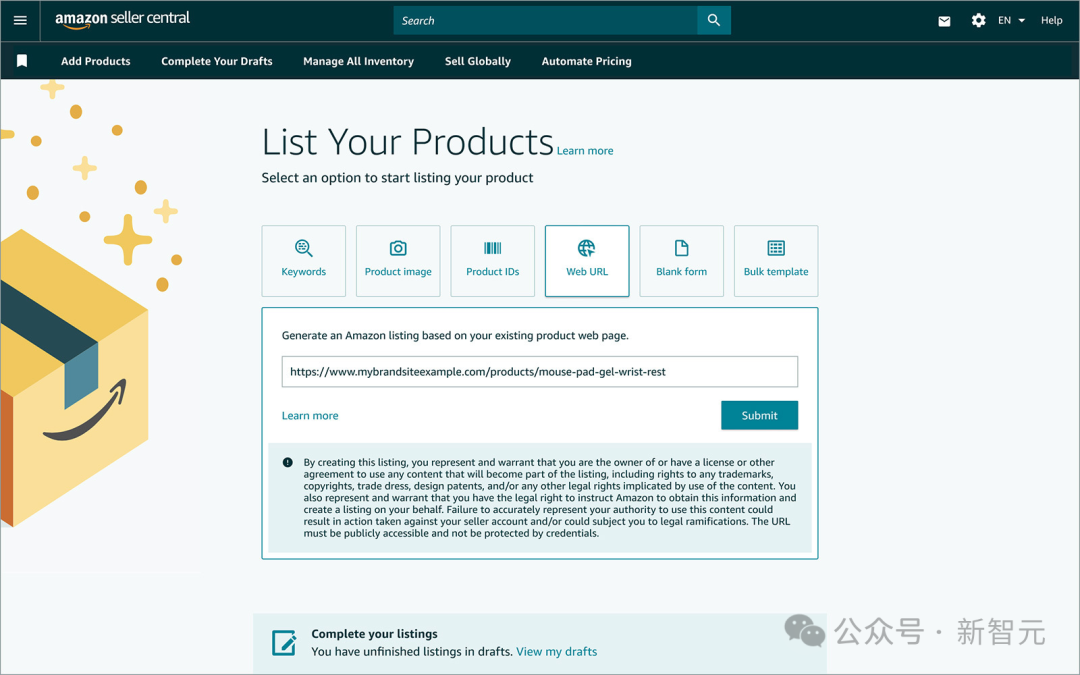Click the product web page URL field
This screenshot has width=1080, height=675.
tap(540, 372)
